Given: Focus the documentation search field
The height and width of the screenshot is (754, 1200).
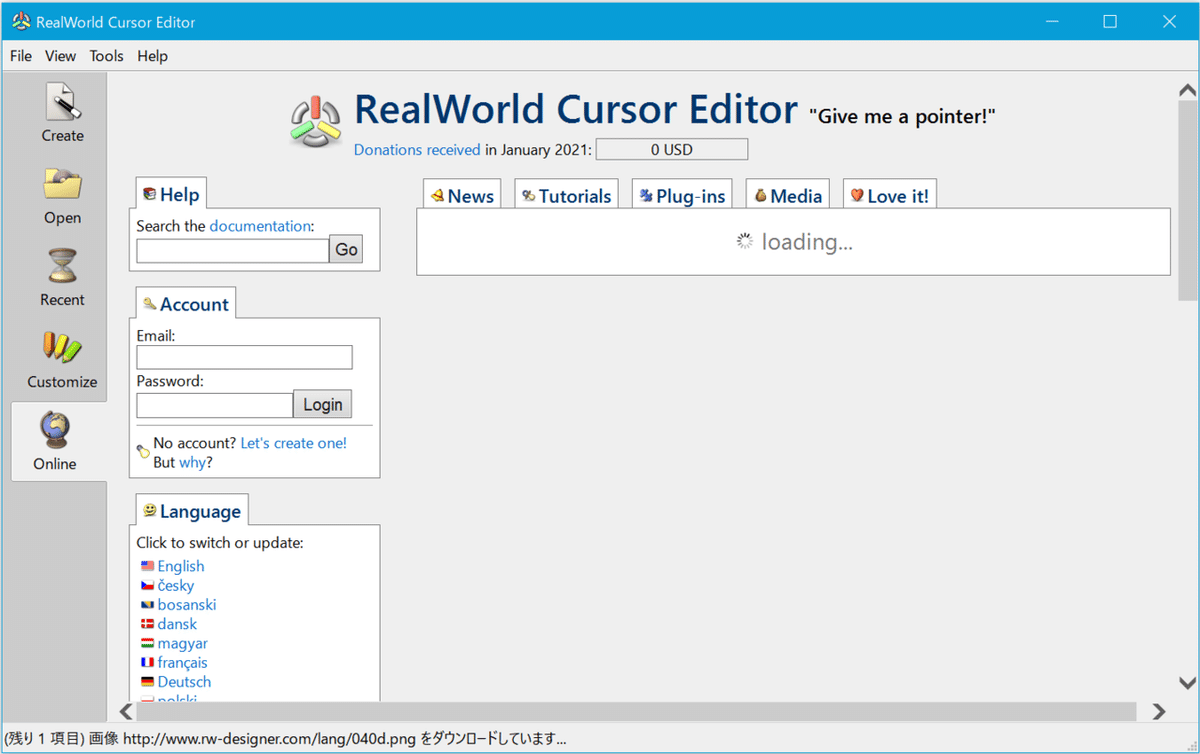Looking at the screenshot, I should pyautogui.click(x=233, y=250).
